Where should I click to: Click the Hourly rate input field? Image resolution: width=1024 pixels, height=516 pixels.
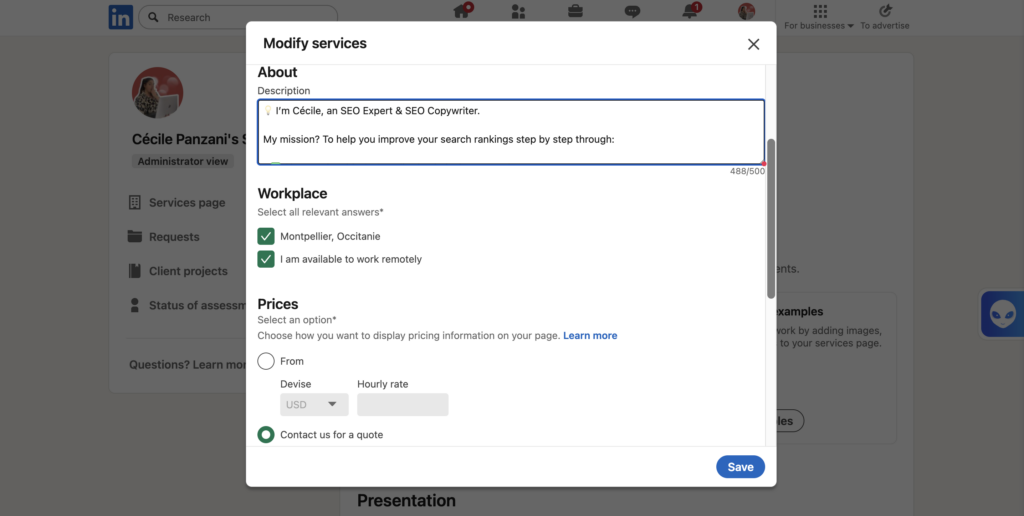point(403,404)
